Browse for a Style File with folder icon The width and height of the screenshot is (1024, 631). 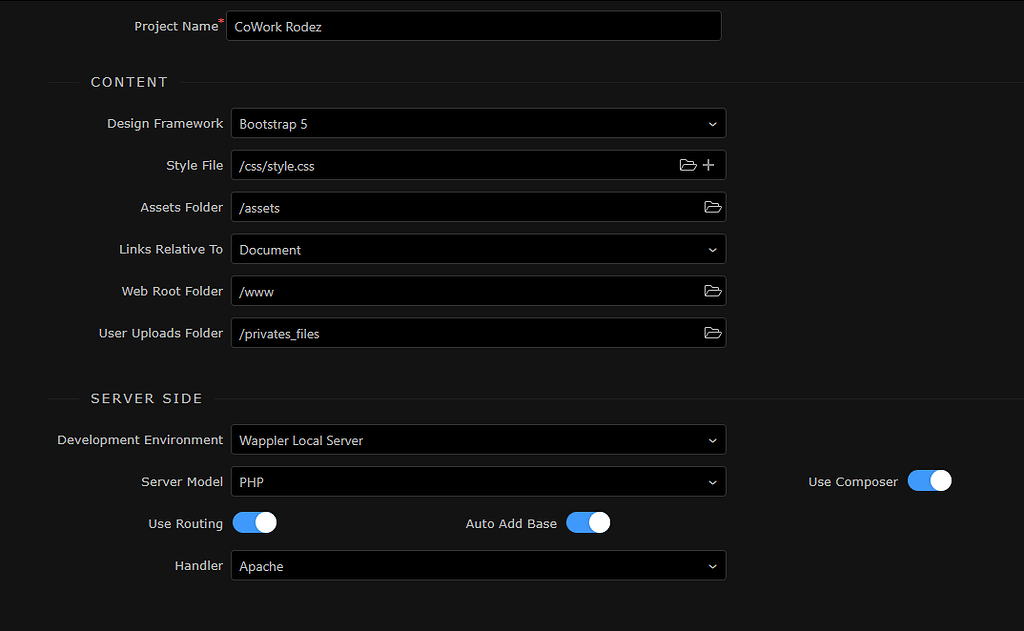click(687, 165)
